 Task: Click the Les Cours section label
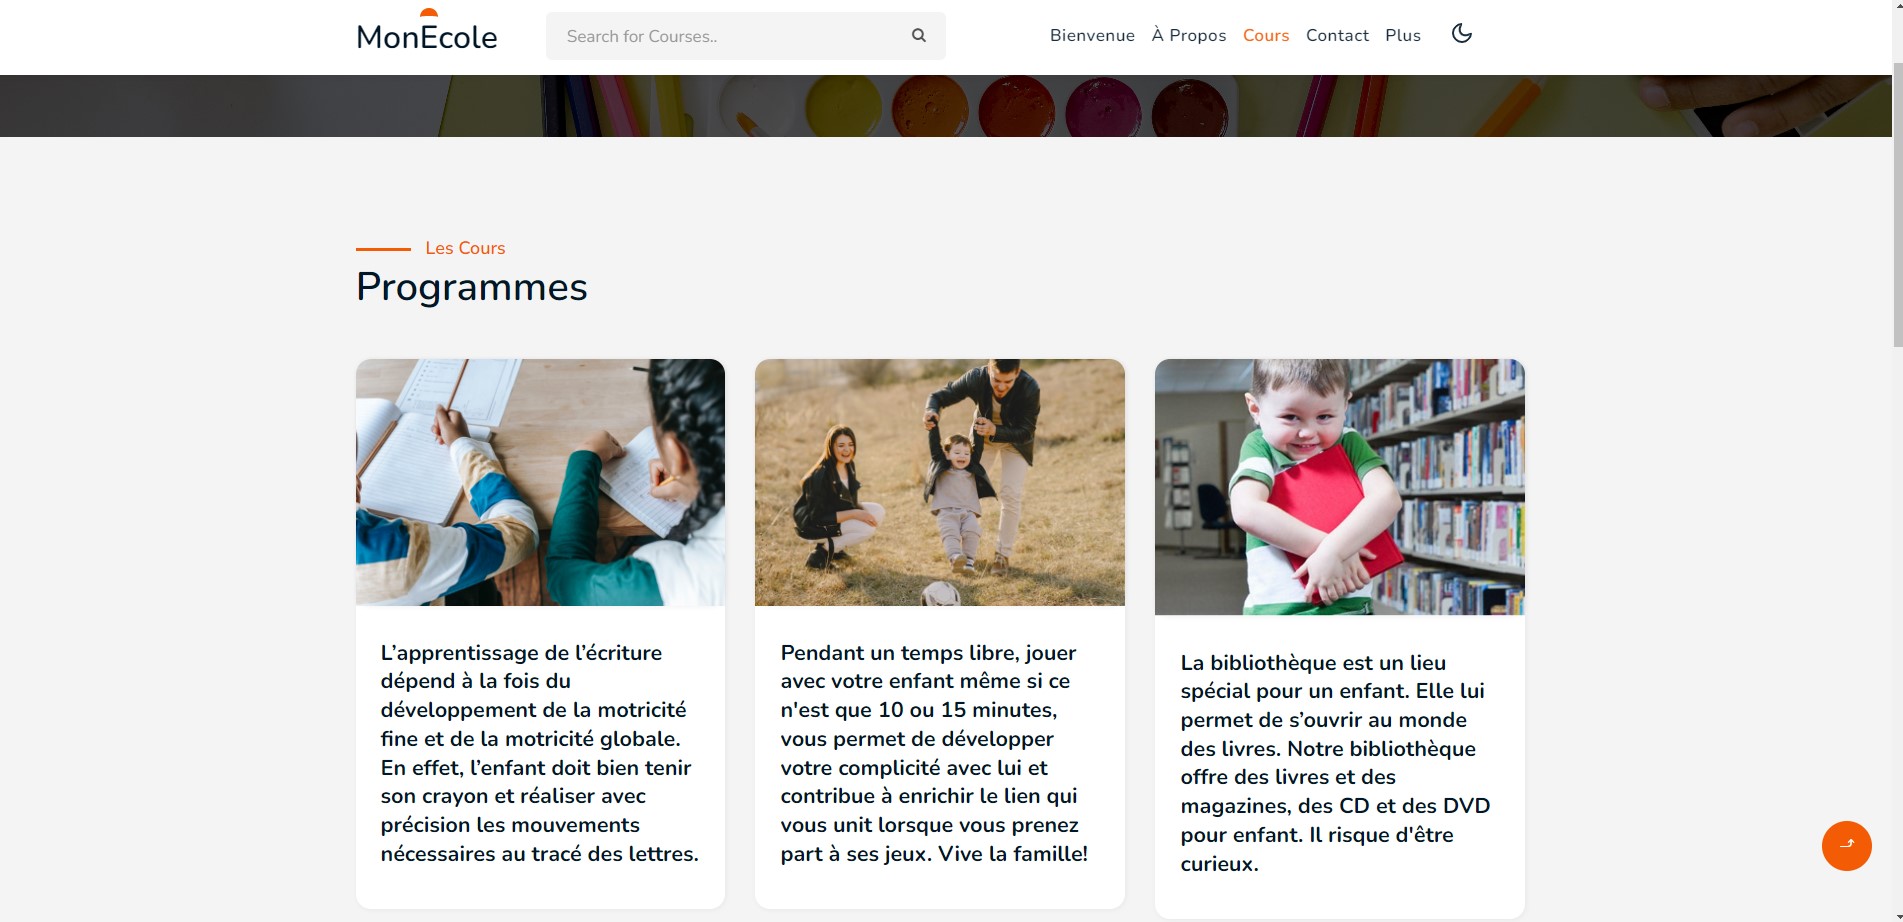(x=465, y=248)
